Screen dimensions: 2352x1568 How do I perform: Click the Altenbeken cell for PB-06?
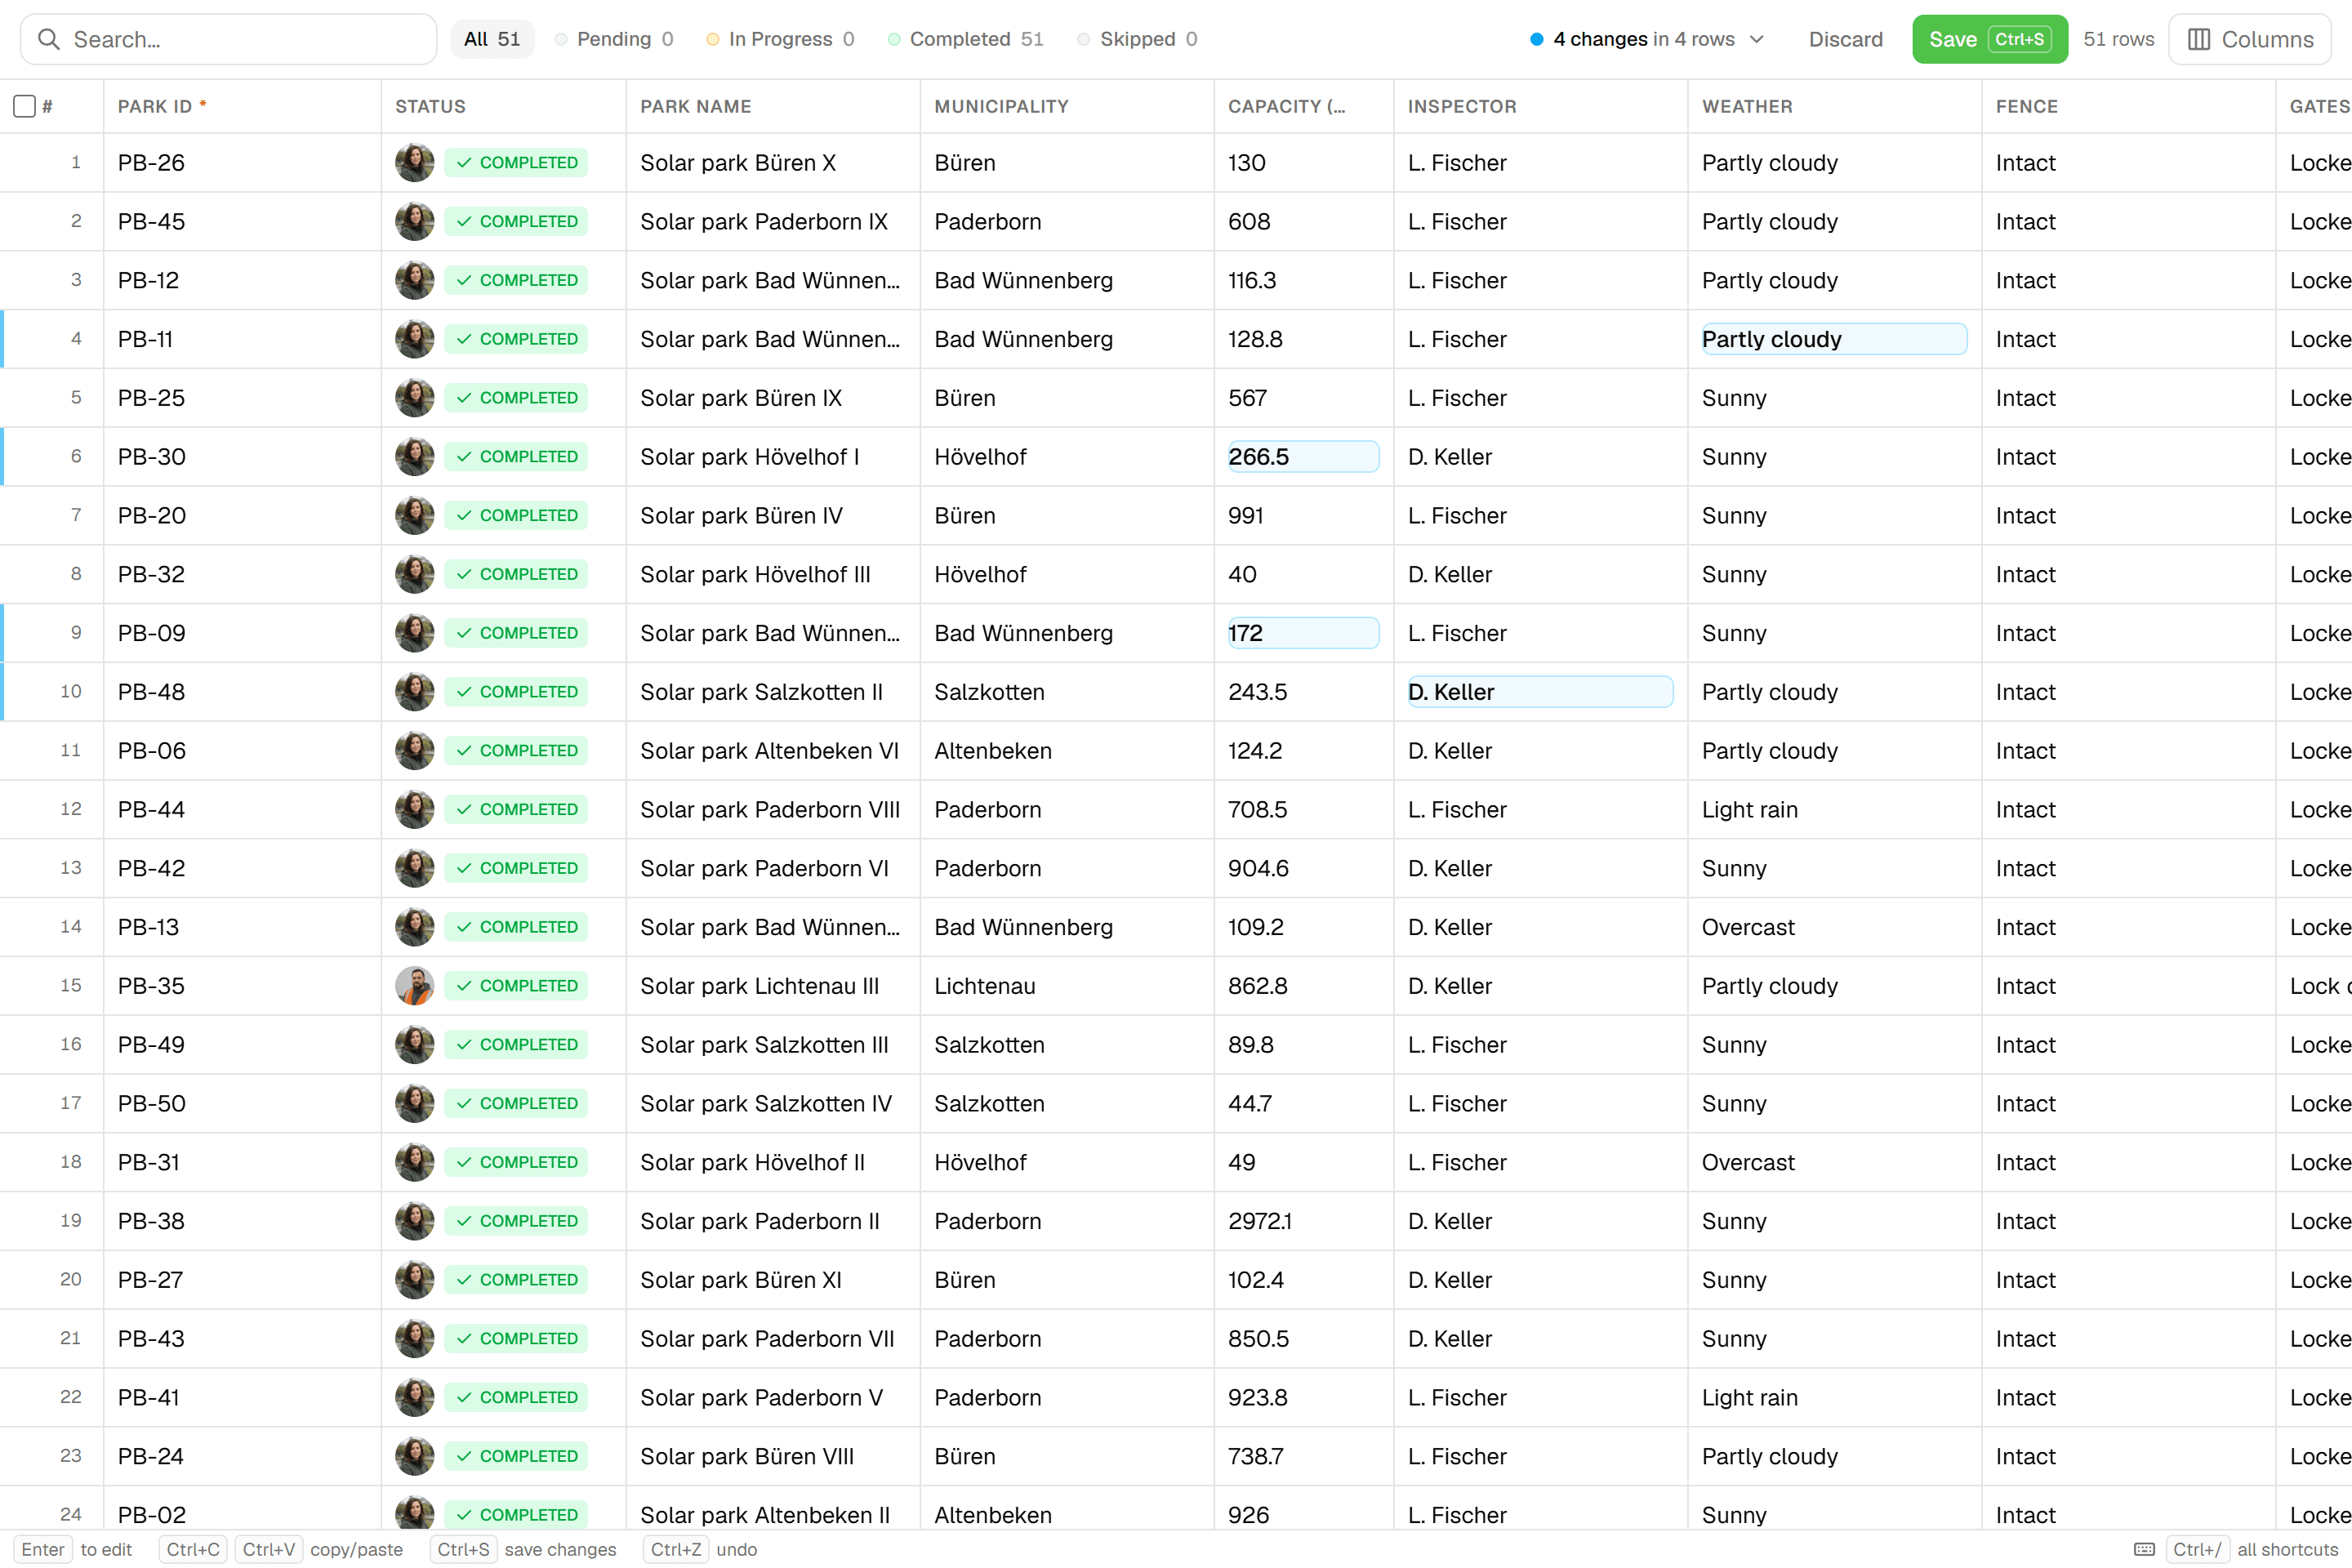click(x=1066, y=751)
